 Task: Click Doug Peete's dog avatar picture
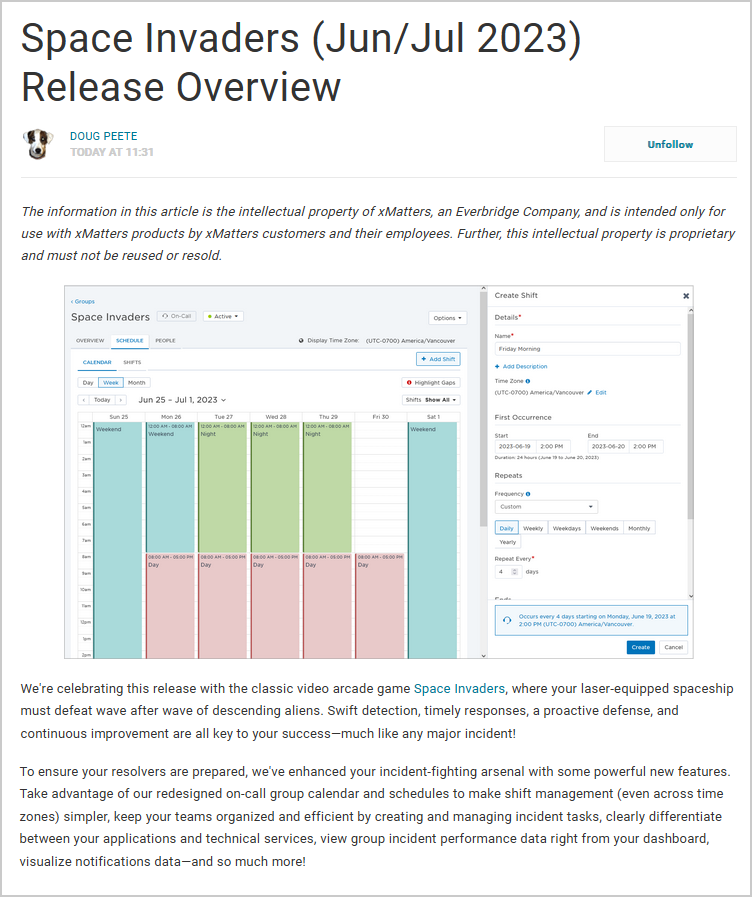[x=38, y=144]
